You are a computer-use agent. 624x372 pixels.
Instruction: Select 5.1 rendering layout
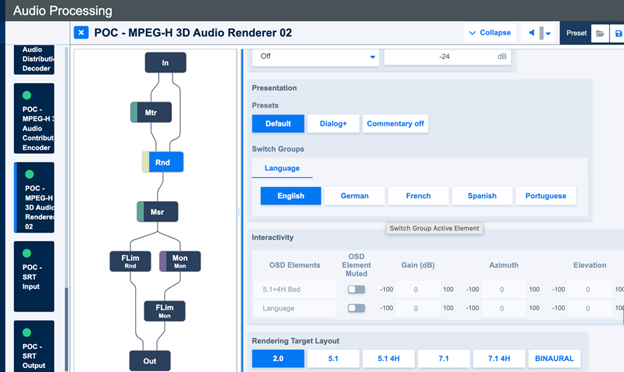point(333,358)
